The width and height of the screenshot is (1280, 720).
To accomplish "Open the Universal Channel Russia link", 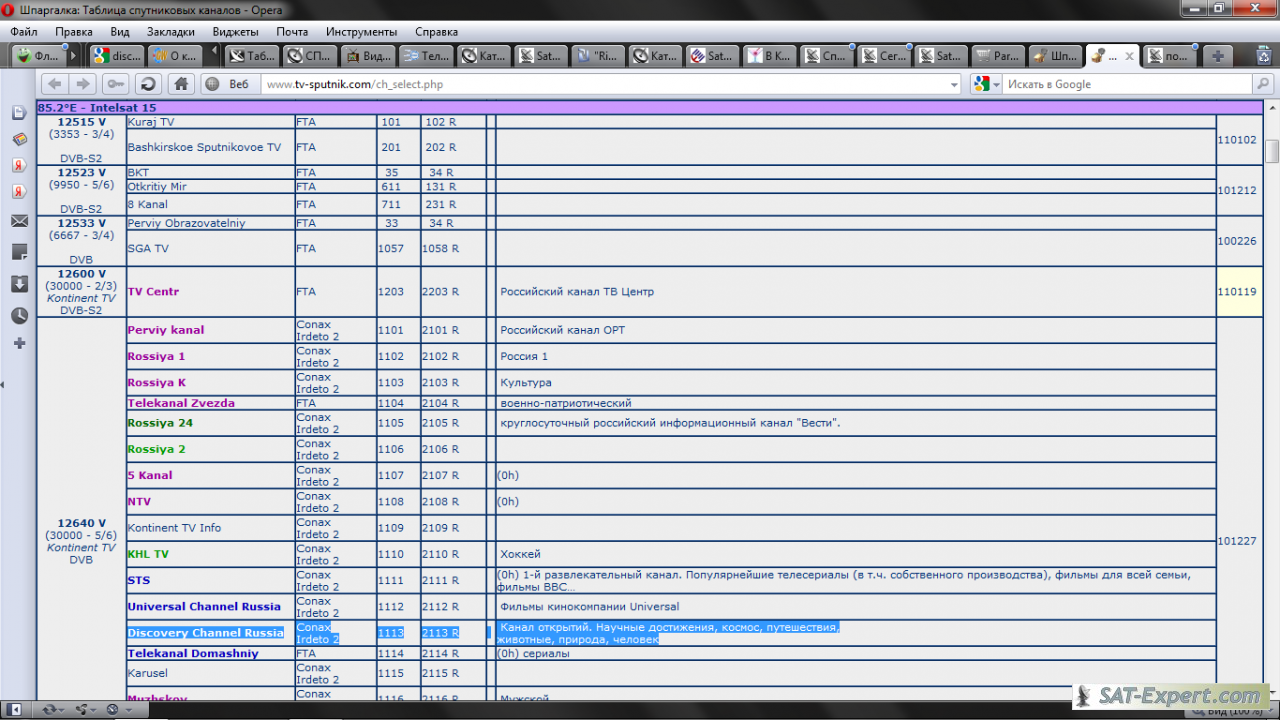I will 204,607.
